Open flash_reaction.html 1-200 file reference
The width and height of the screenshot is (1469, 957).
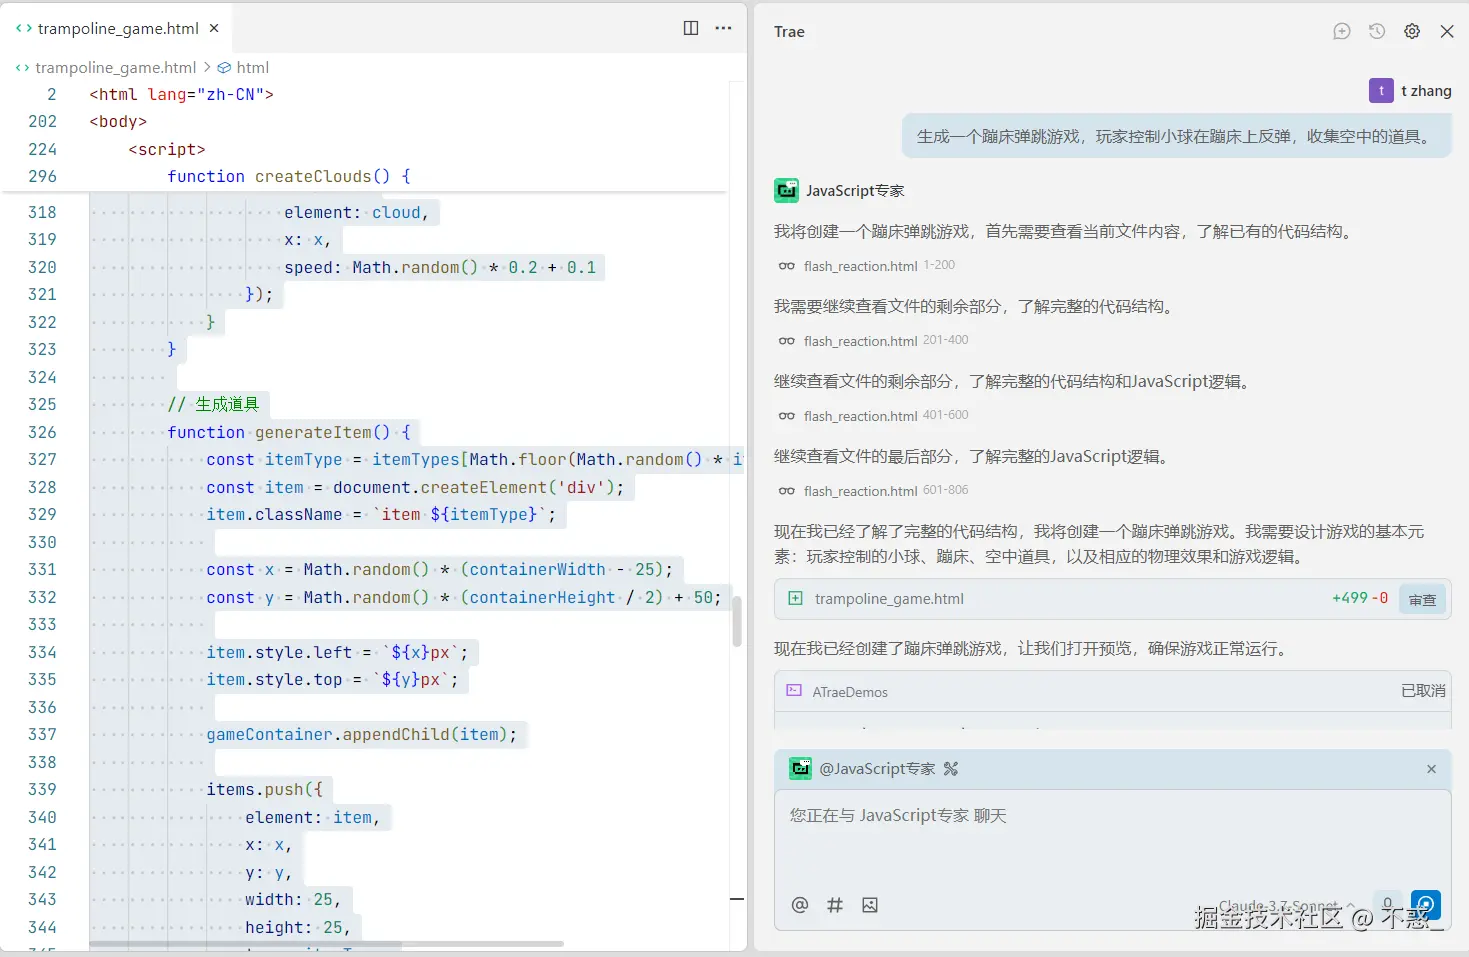coord(866,266)
